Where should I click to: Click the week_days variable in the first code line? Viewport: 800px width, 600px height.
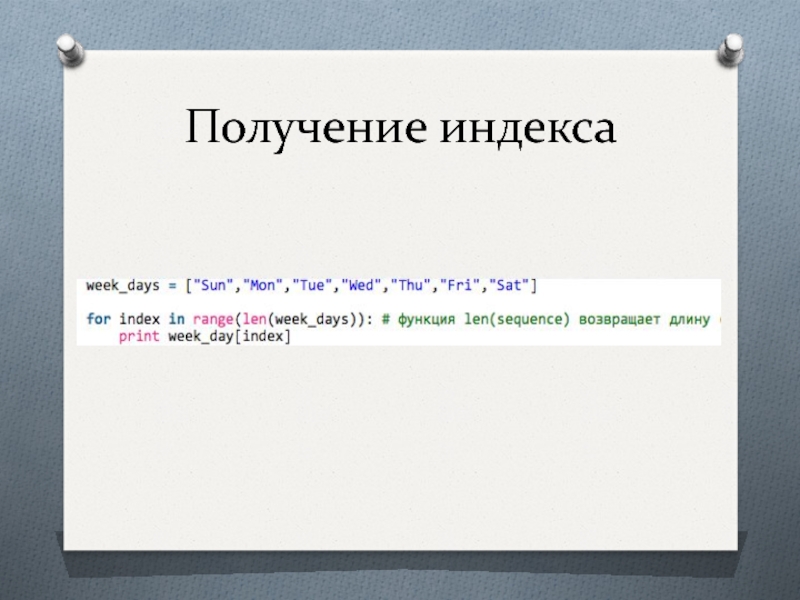(x=123, y=286)
